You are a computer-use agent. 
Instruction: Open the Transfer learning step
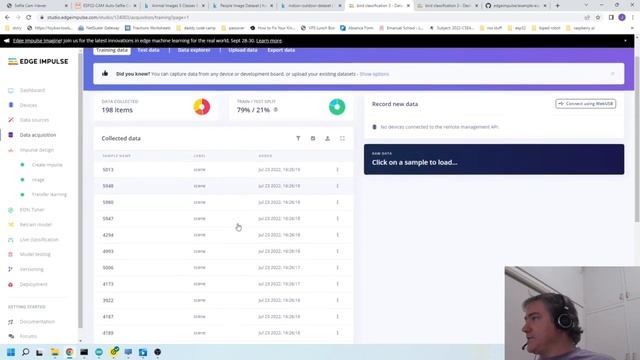49,195
